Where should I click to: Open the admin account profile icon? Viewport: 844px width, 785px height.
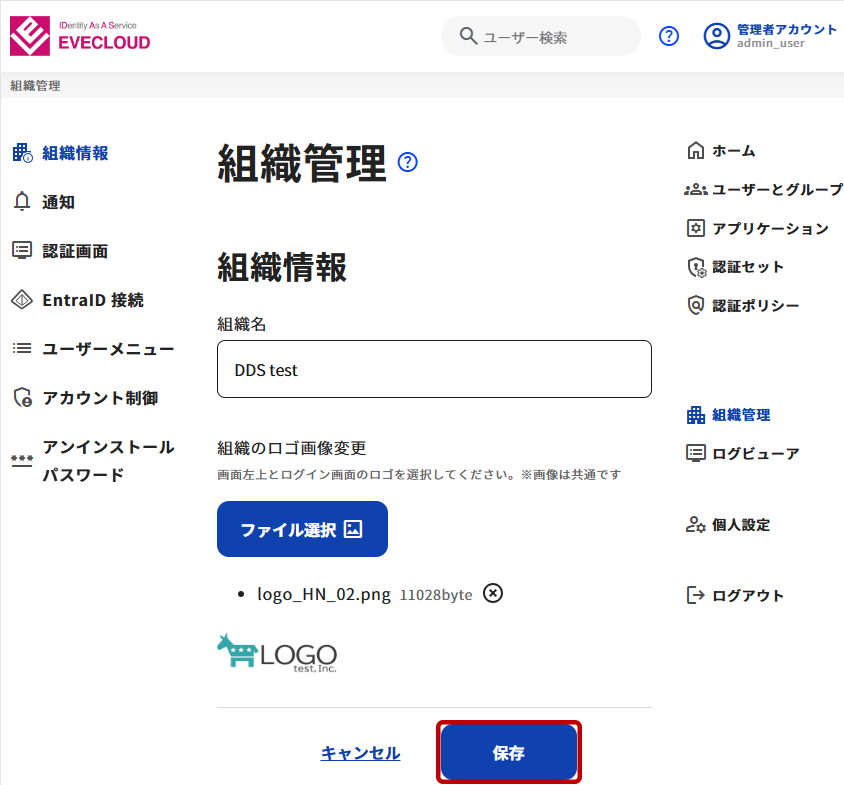(x=716, y=36)
